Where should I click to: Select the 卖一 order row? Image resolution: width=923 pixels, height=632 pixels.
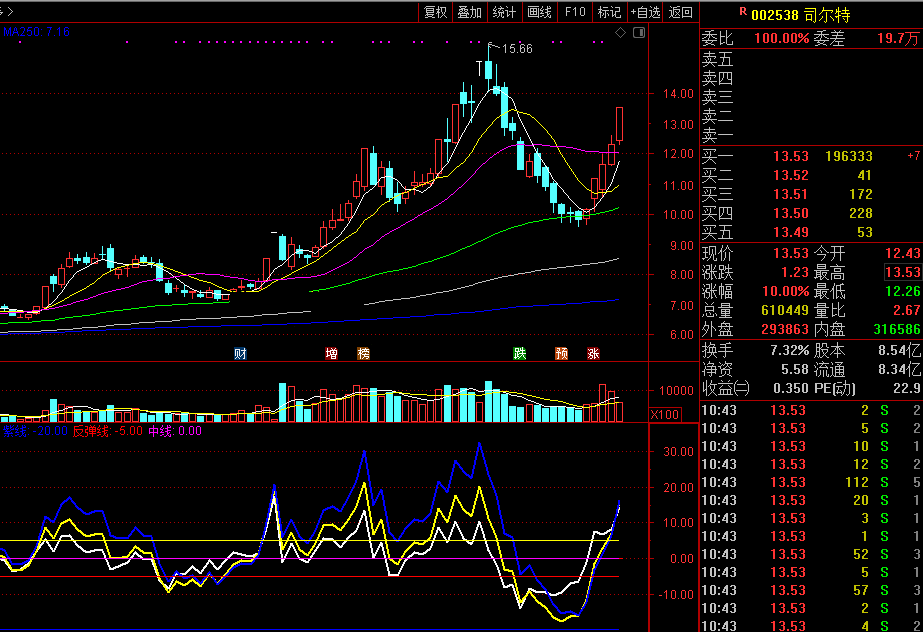coord(811,135)
